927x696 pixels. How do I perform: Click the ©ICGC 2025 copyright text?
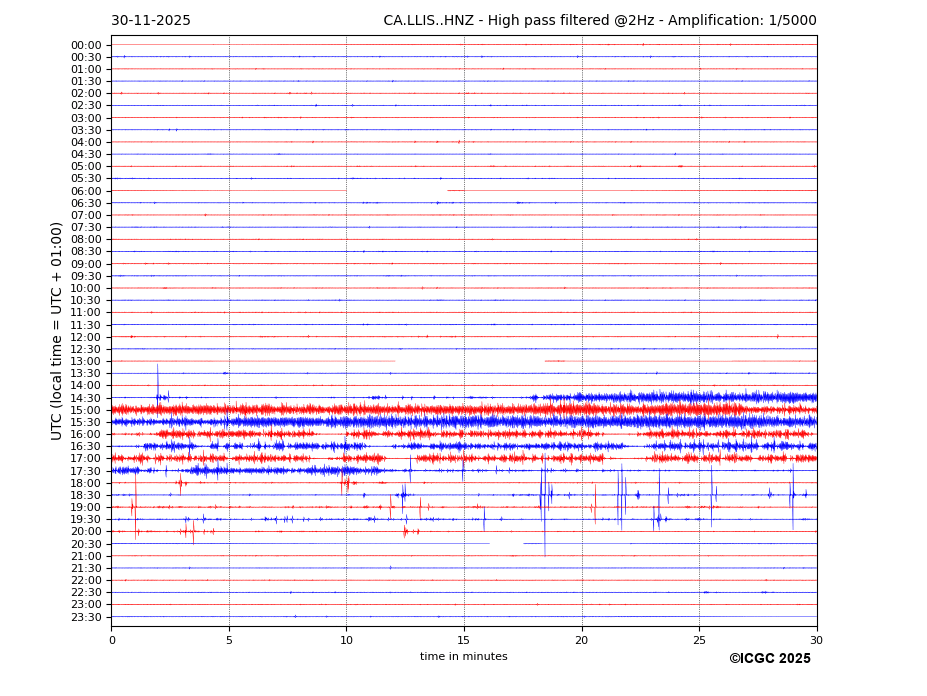769,659
